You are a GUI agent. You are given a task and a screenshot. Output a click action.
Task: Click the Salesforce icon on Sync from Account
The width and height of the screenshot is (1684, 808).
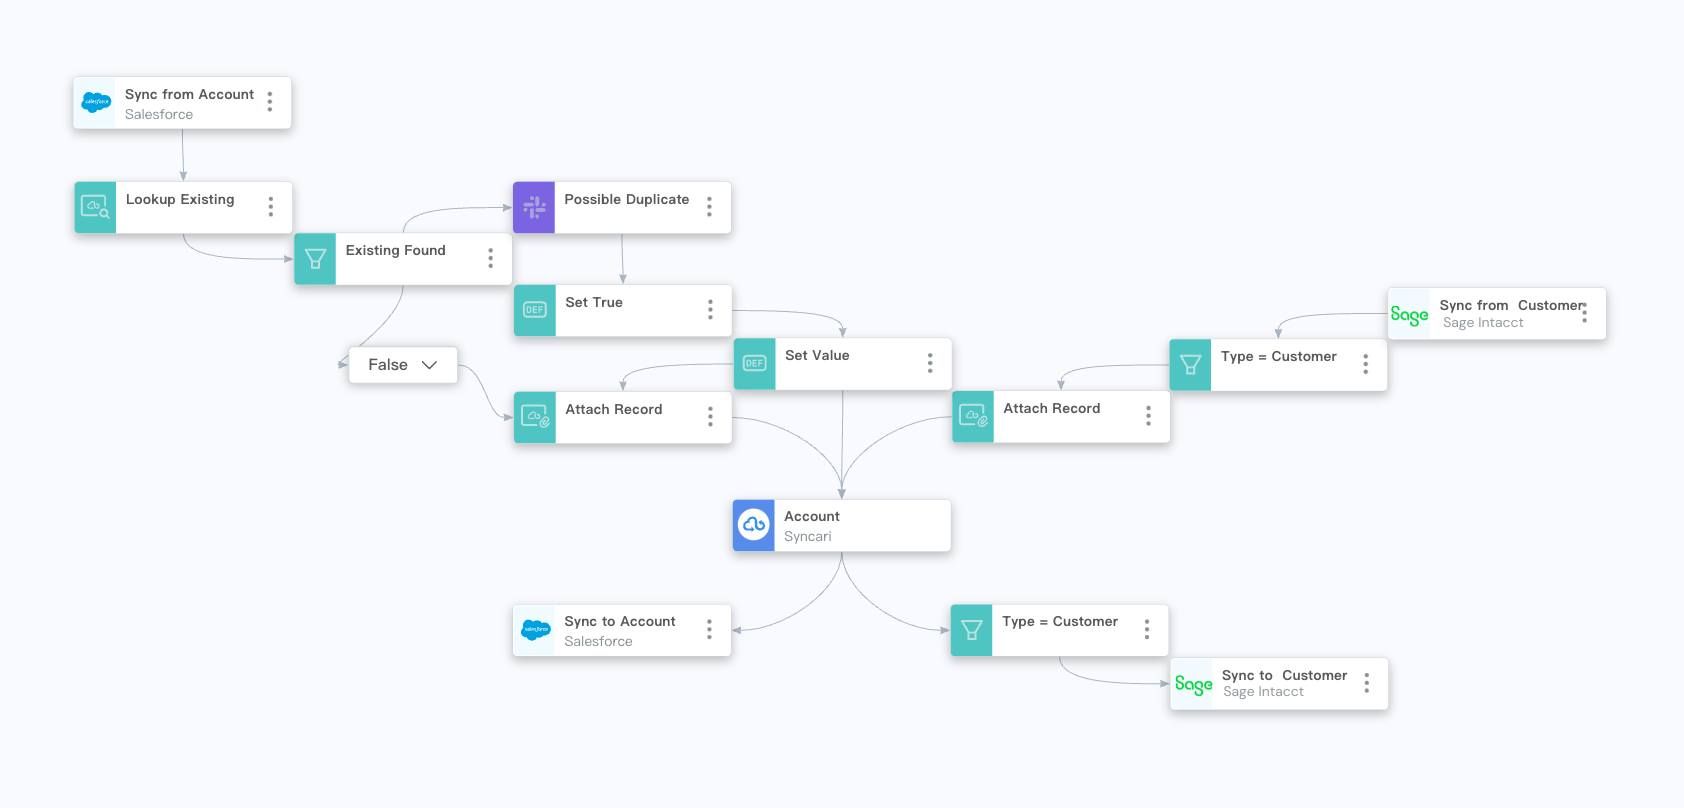tap(96, 102)
